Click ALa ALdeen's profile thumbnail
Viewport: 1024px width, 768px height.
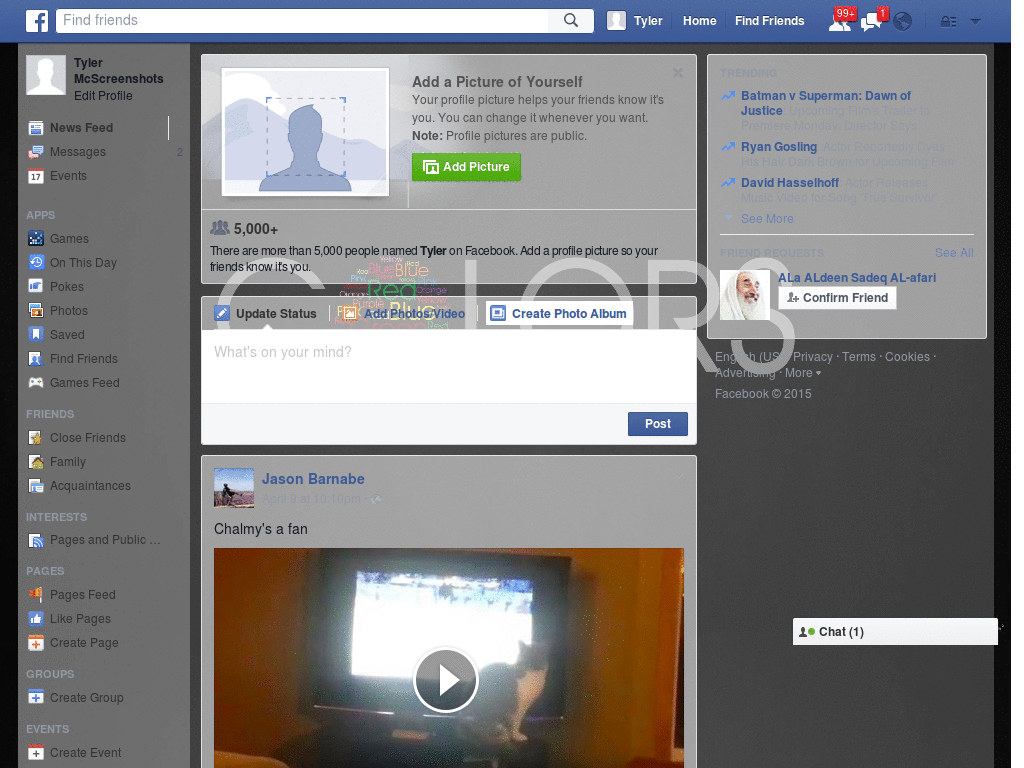[x=744, y=295]
